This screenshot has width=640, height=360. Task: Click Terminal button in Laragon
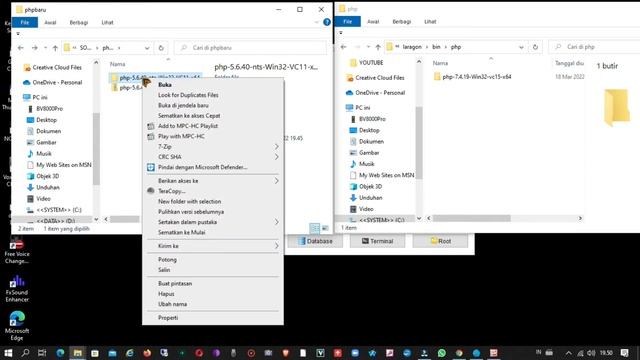(377, 241)
